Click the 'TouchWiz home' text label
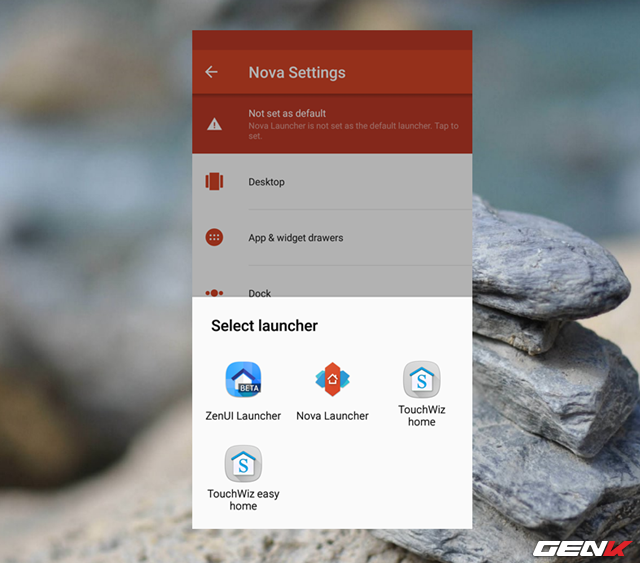Image resolution: width=640 pixels, height=563 pixels. point(421,416)
